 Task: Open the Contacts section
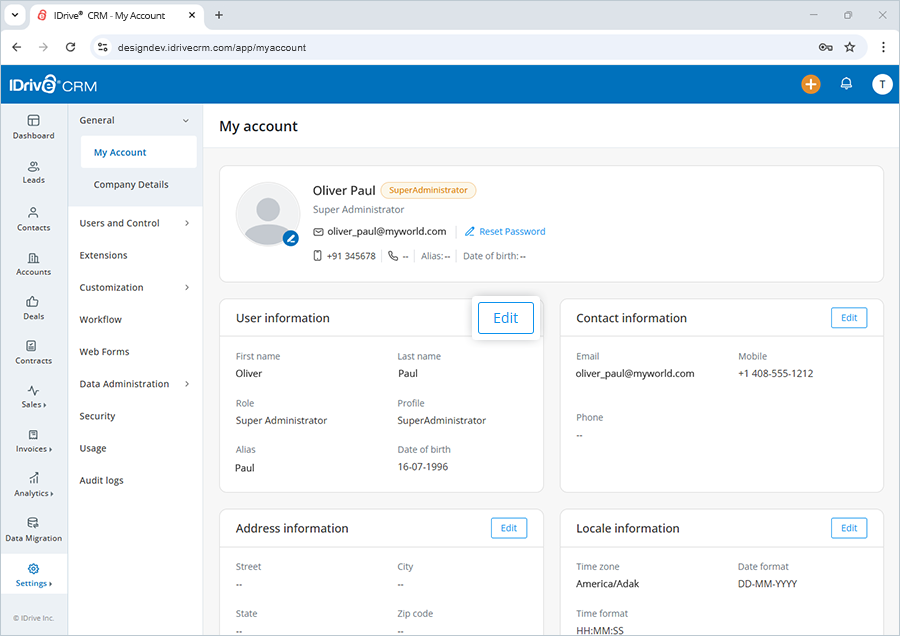(x=33, y=220)
